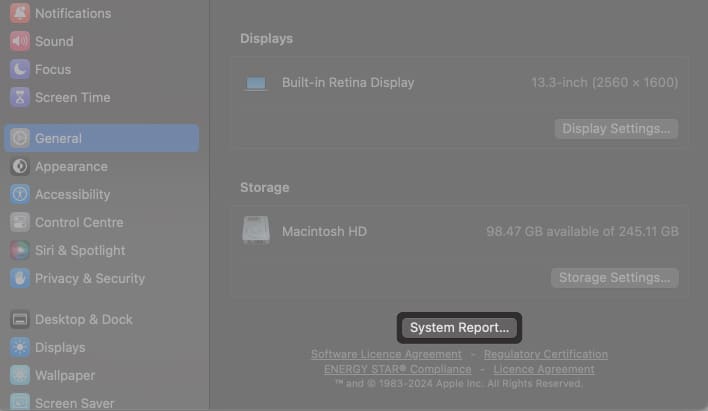Click the General gear icon
The width and height of the screenshot is (708, 411).
point(19,138)
